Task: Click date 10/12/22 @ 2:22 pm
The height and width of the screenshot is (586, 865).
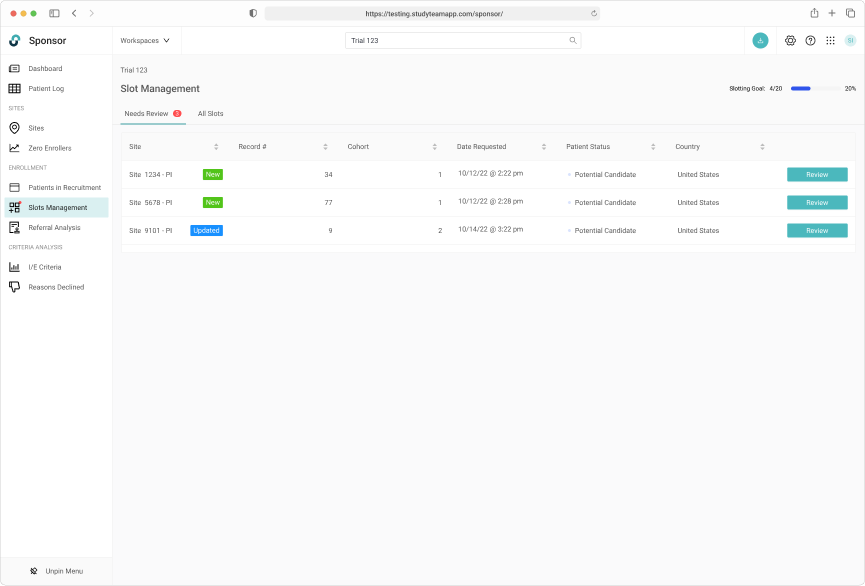Action: [x=490, y=173]
